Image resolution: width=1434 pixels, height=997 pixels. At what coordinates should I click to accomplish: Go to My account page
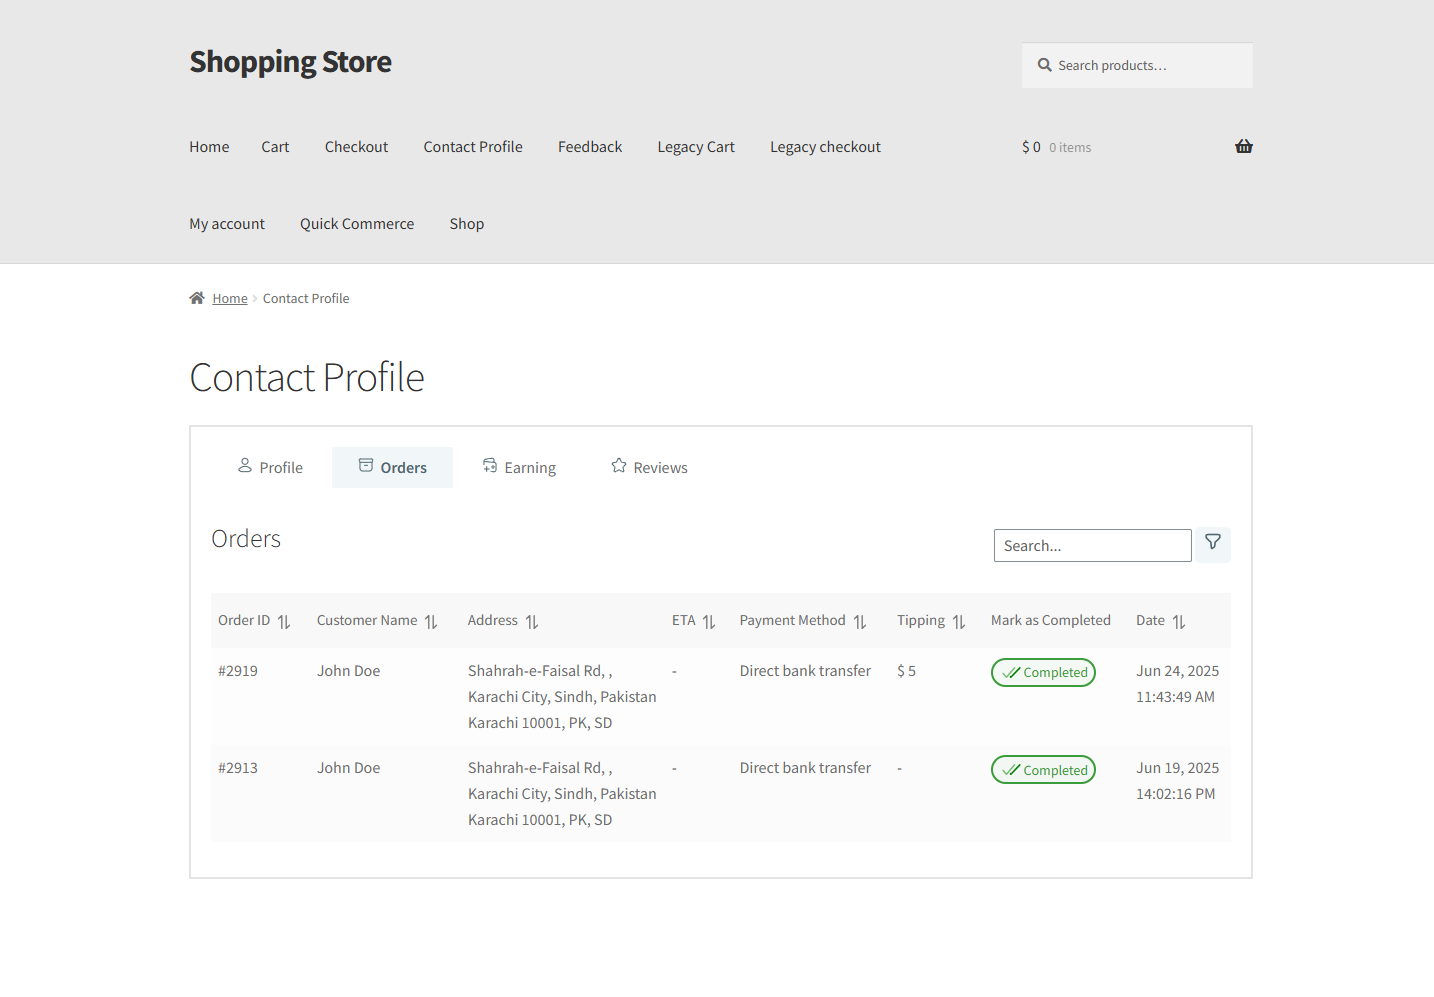pos(227,224)
